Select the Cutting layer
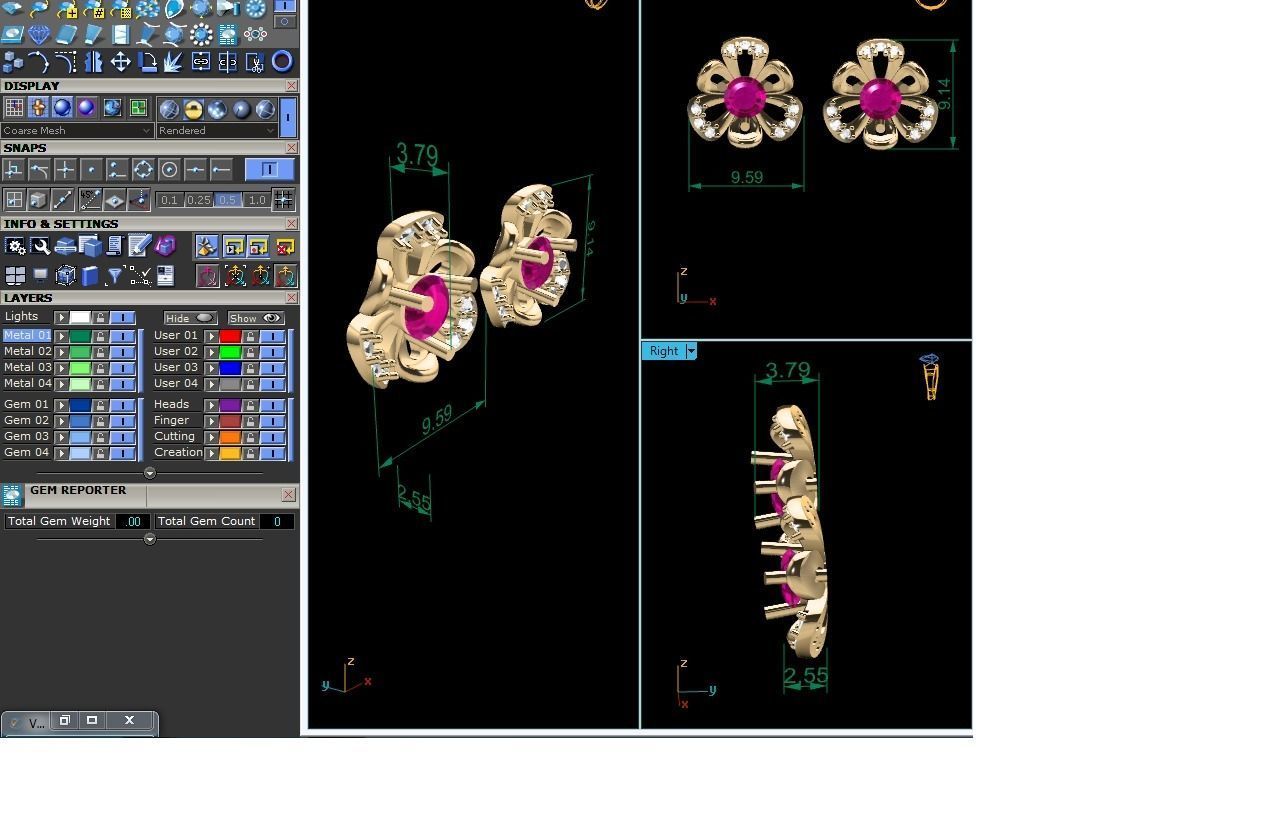Image resolution: width=1271 pixels, height=837 pixels. tap(175, 437)
